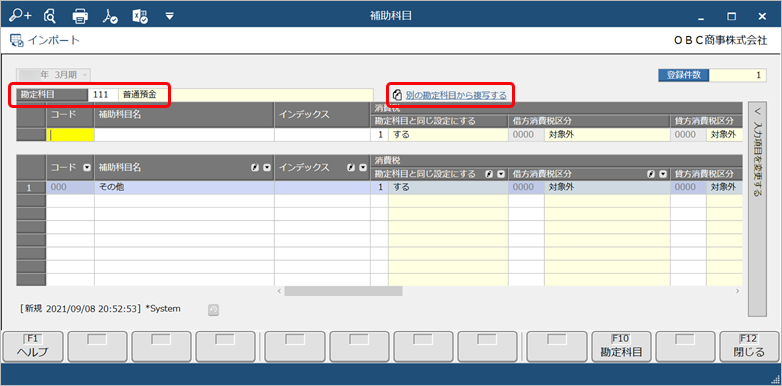Click the 補助科目名 input cell in entry row
Viewport: 782px width, 386px height.
tap(184, 135)
